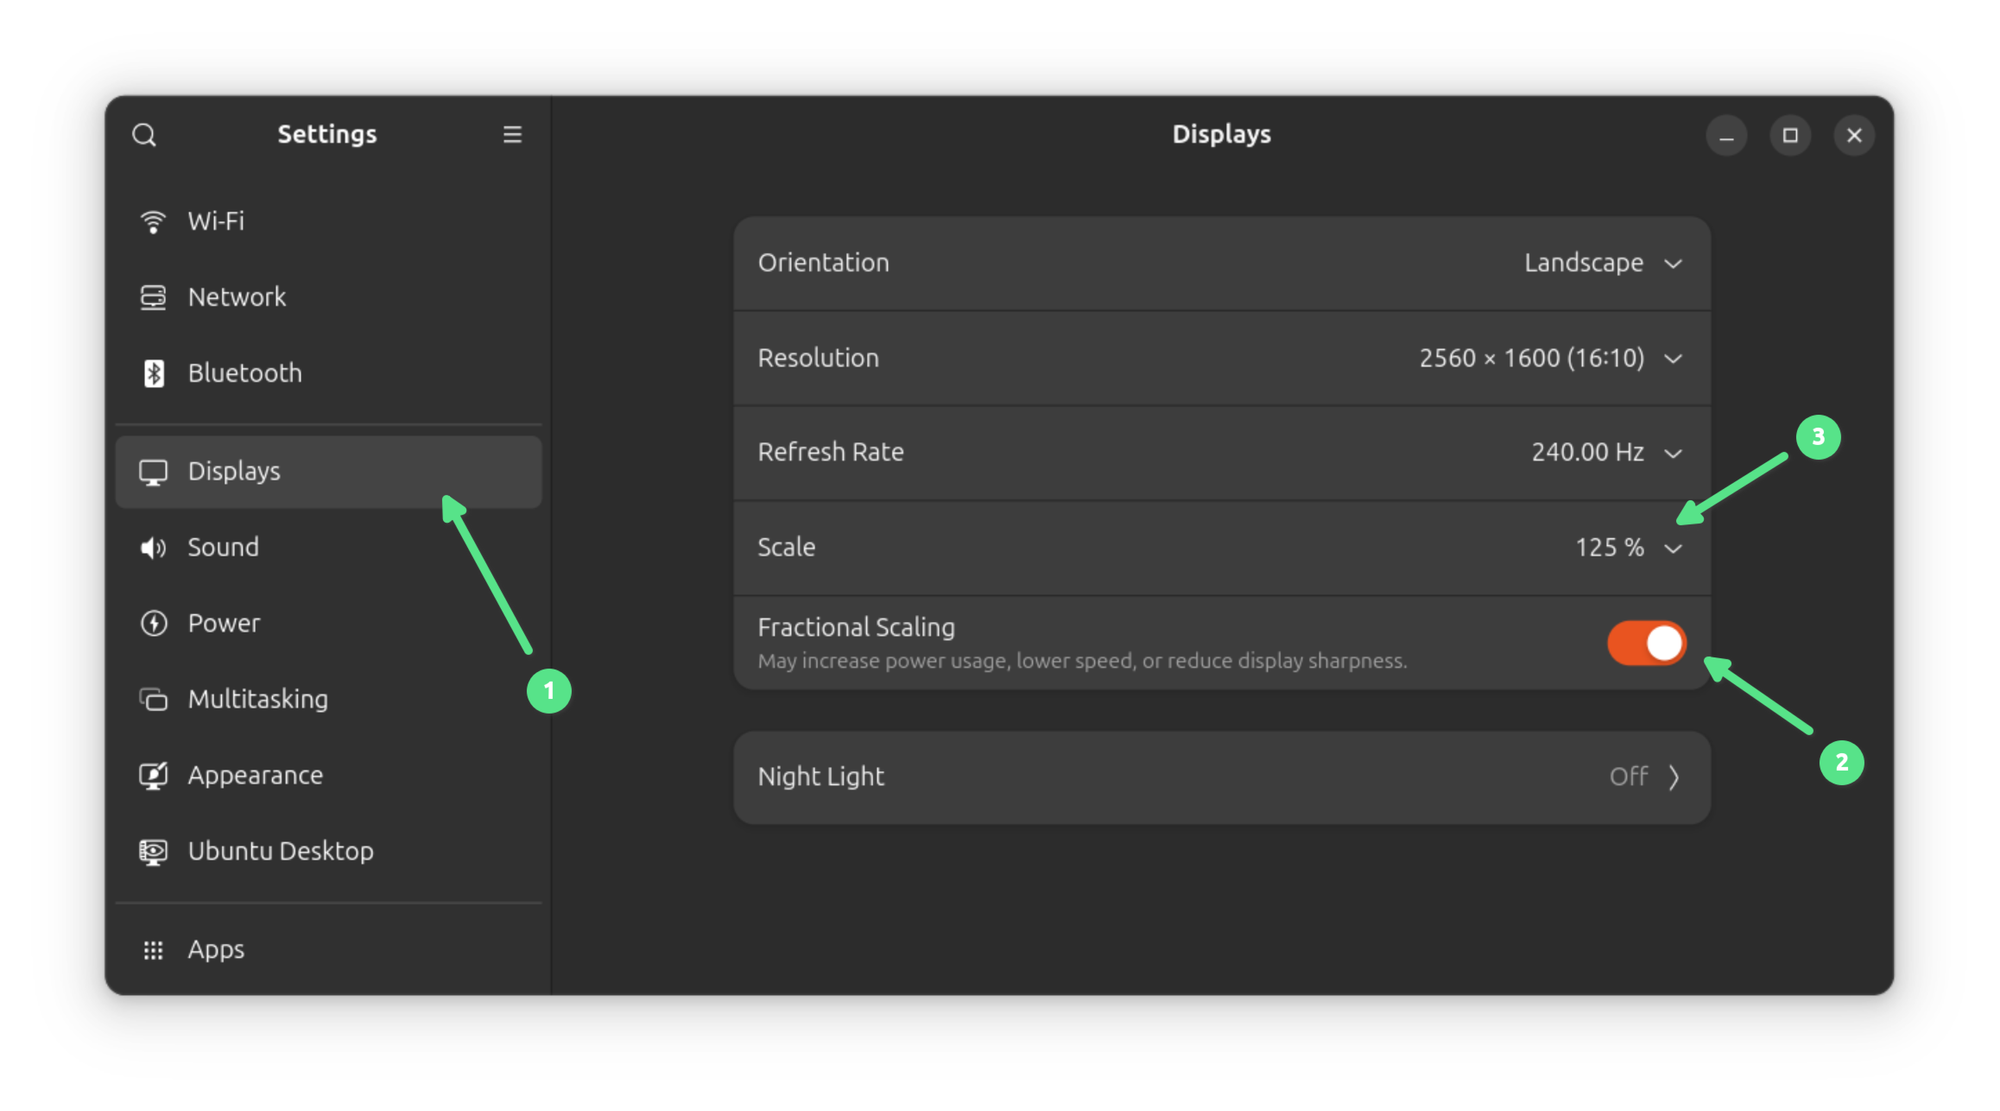This screenshot has width=2000, height=1111.
Task: Expand the Resolution dropdown selector
Action: (x=1674, y=357)
